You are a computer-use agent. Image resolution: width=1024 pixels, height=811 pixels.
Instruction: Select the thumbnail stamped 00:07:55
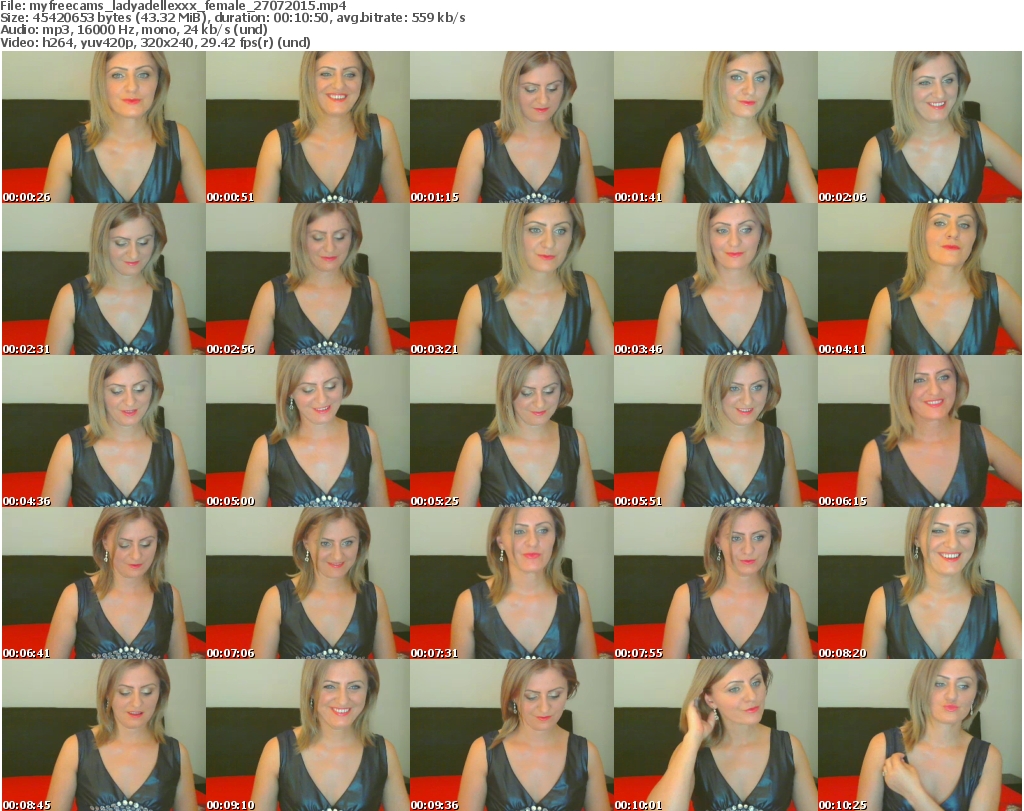click(x=716, y=583)
